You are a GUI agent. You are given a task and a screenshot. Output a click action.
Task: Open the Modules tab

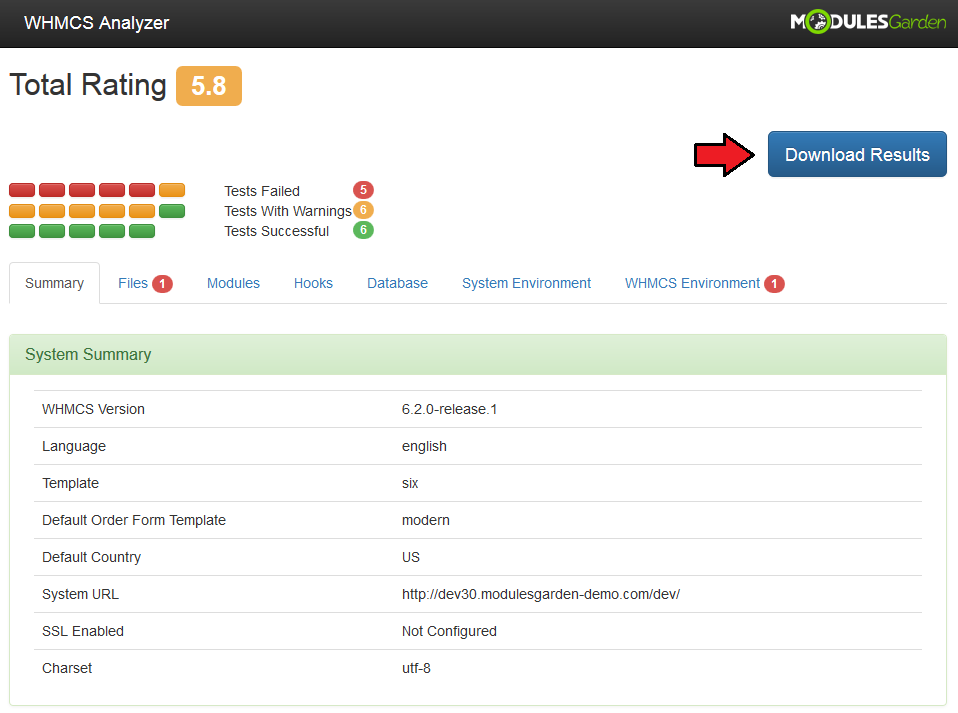click(233, 283)
